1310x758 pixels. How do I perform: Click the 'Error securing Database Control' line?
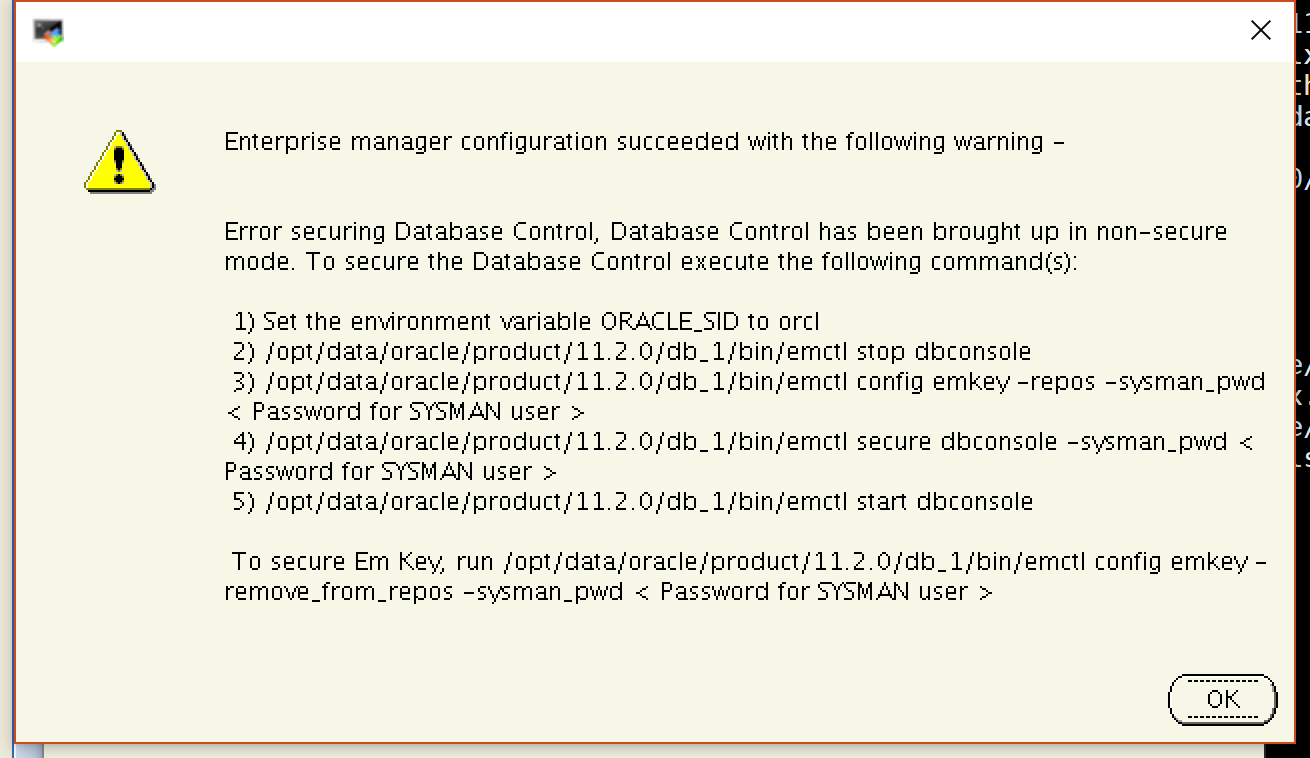click(725, 232)
